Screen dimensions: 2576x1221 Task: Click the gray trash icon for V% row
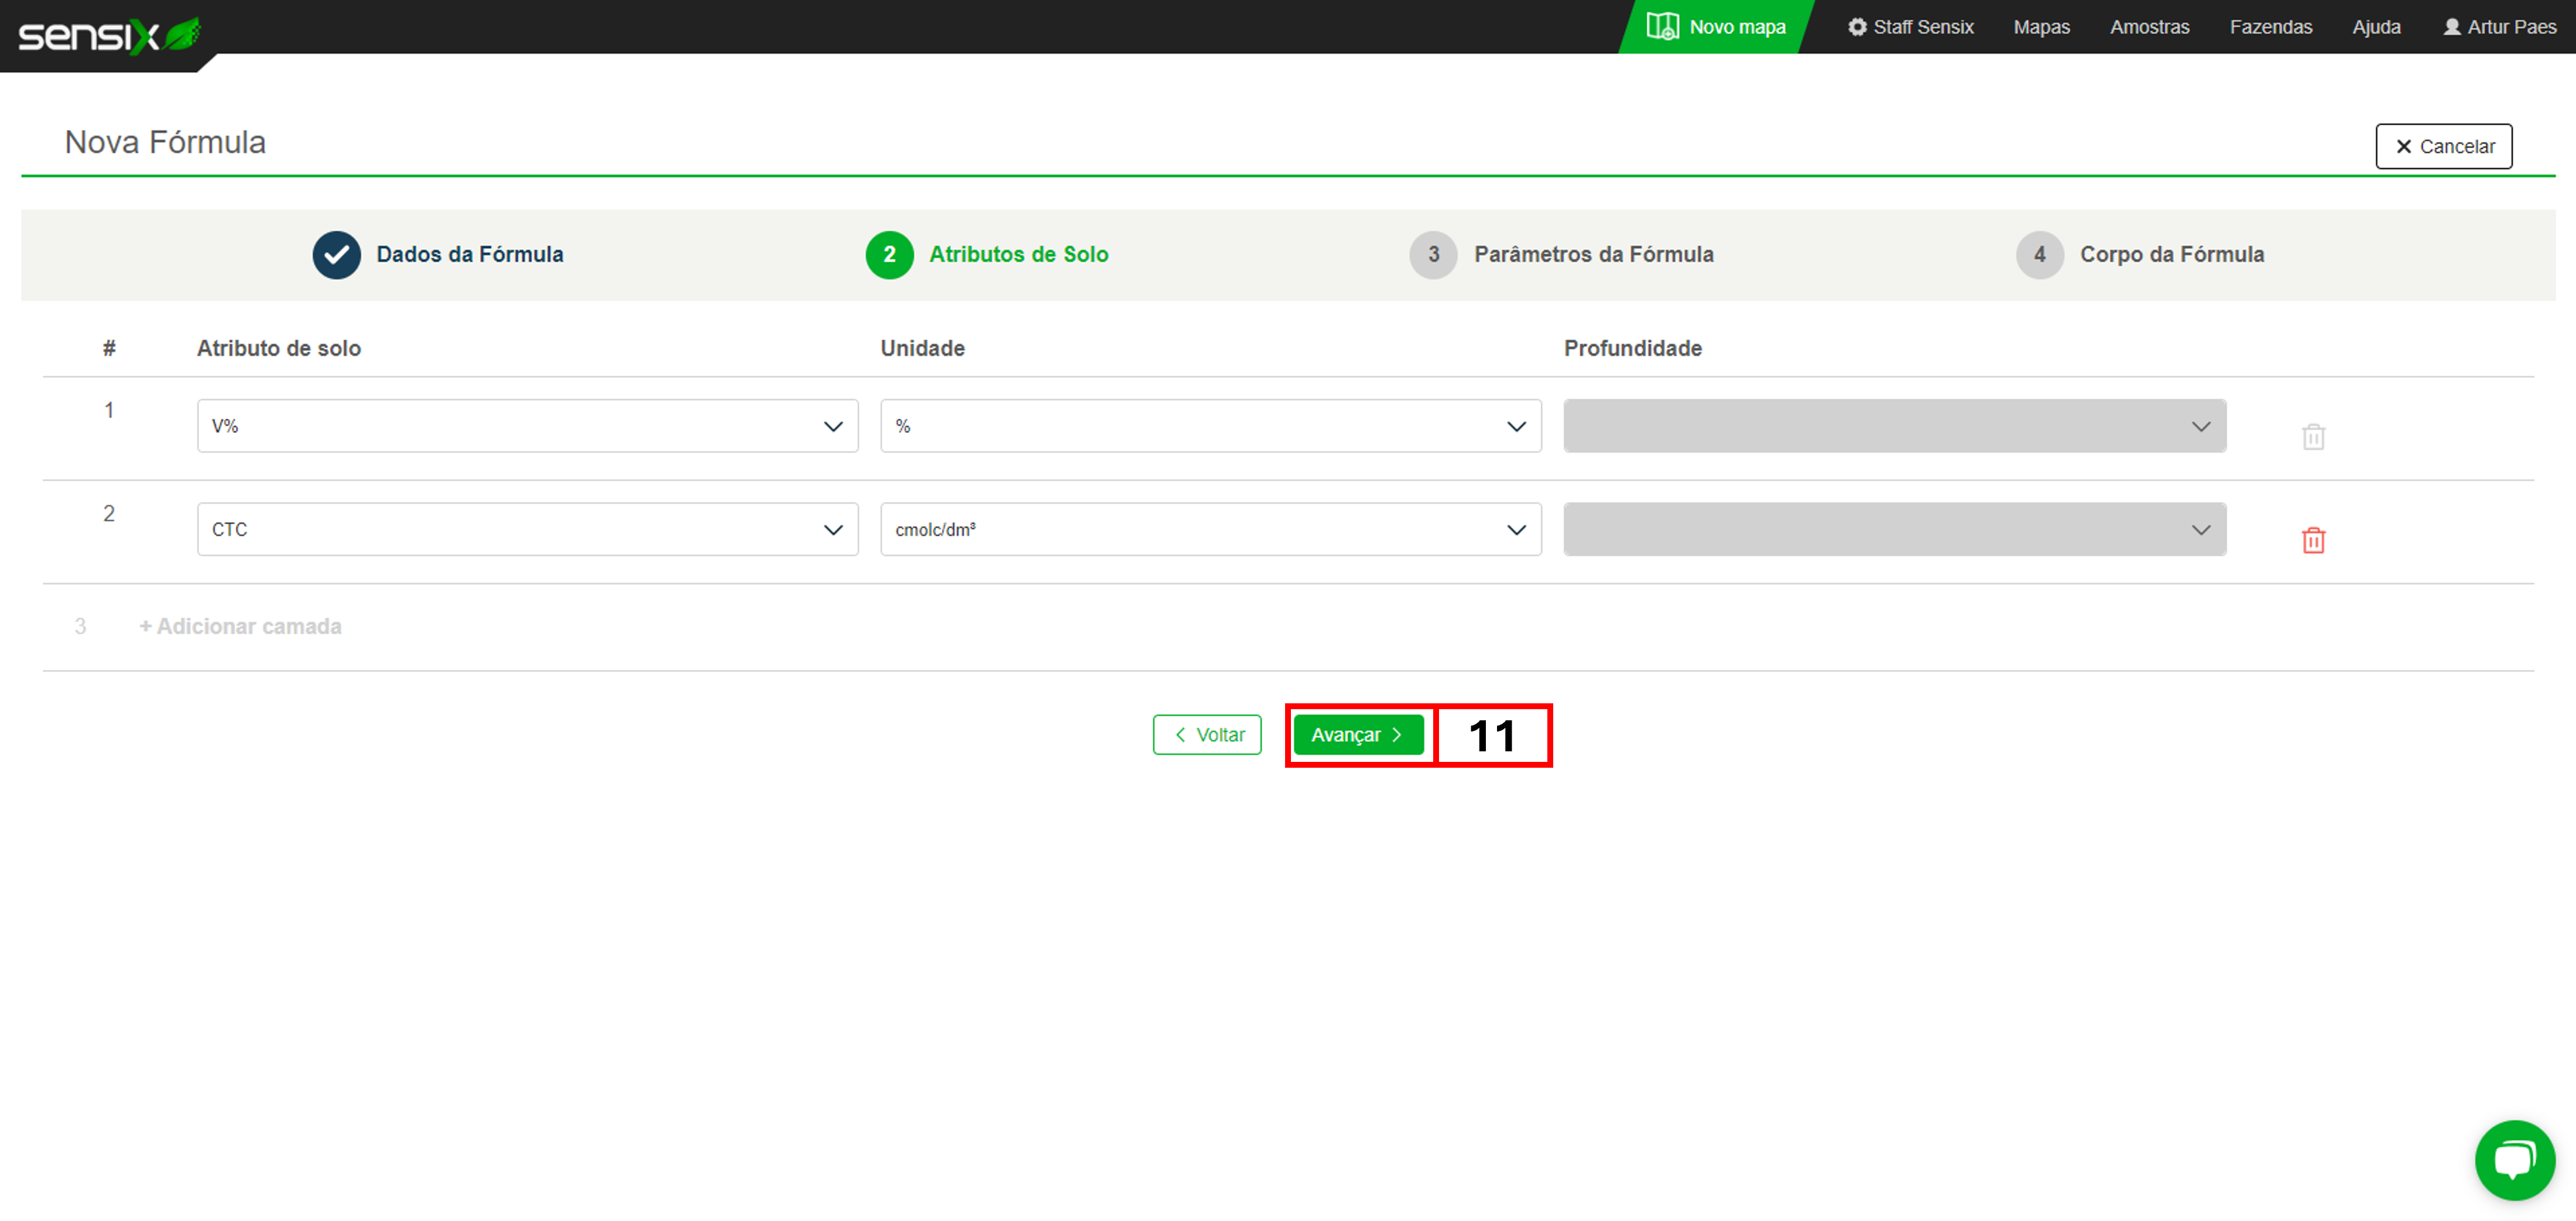[2312, 436]
